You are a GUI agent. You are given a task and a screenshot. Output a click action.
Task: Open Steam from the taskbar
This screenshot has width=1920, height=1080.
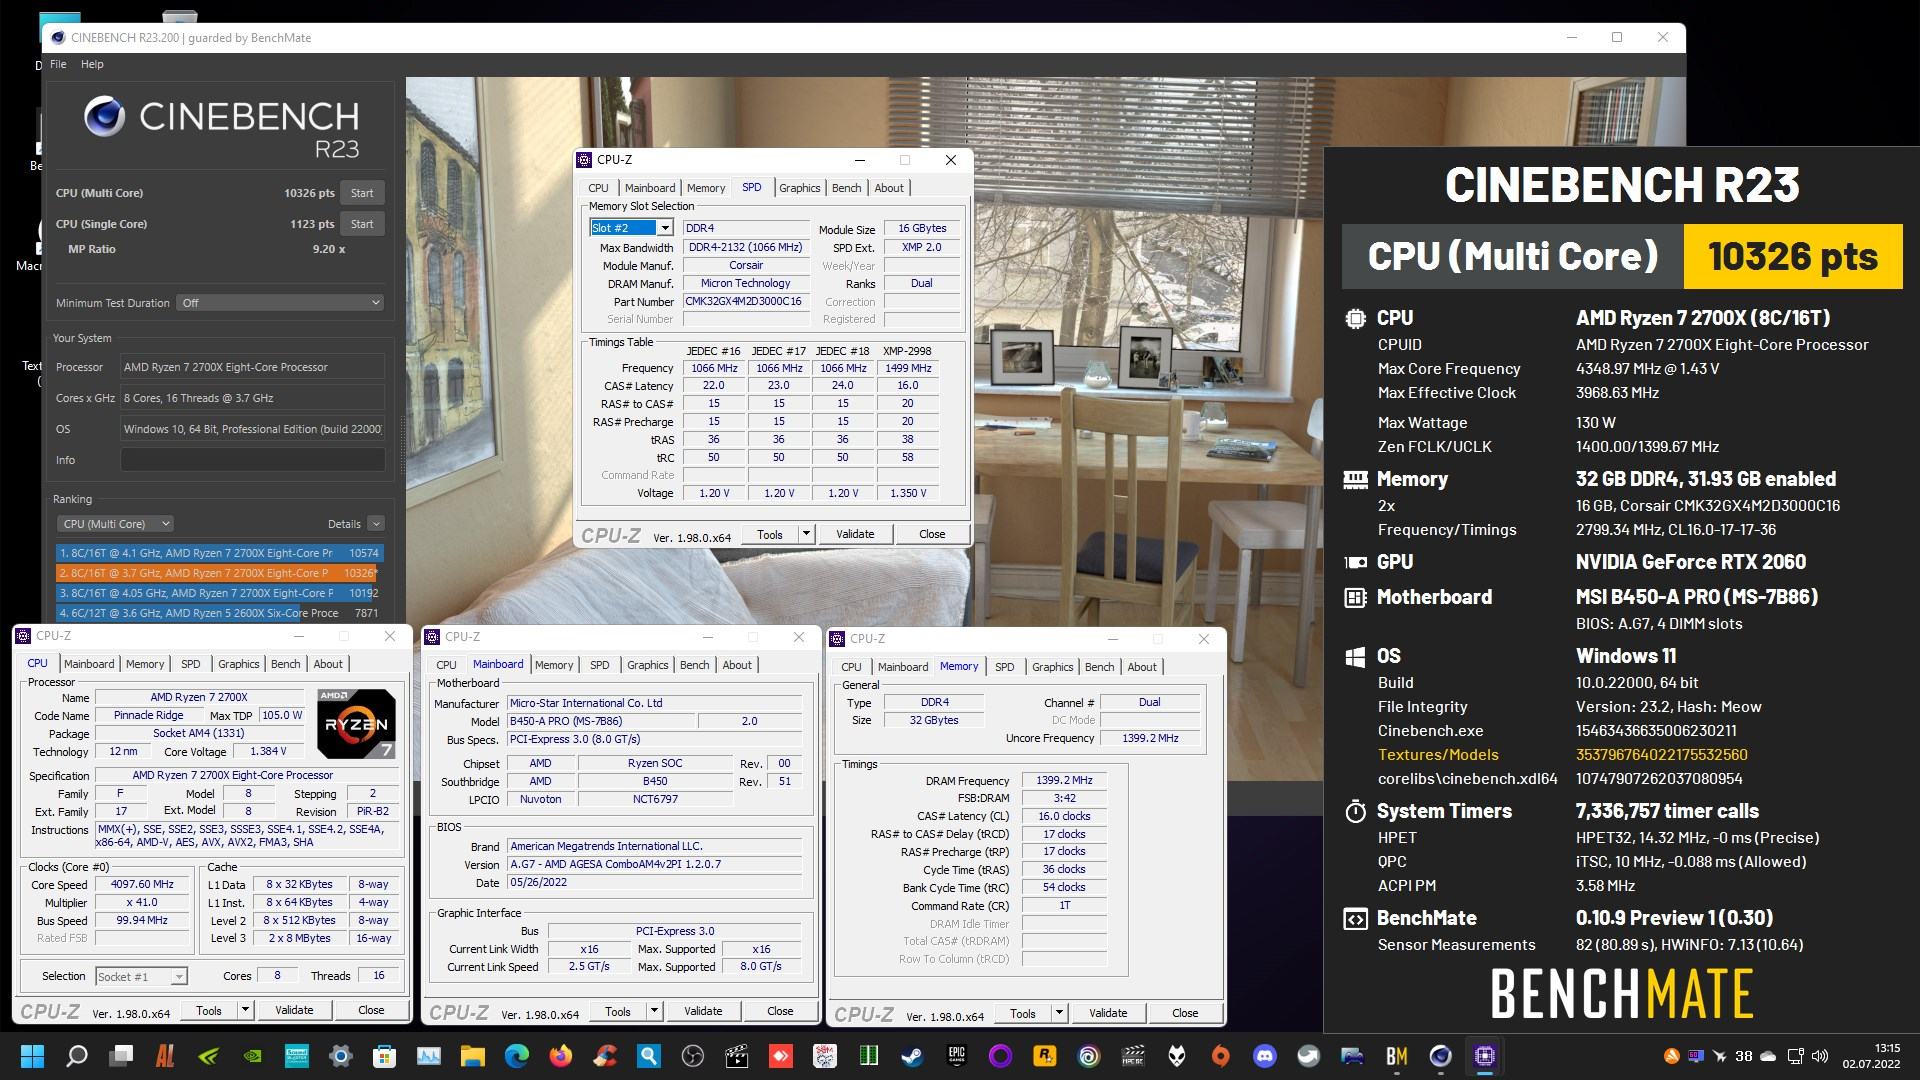click(x=912, y=1056)
